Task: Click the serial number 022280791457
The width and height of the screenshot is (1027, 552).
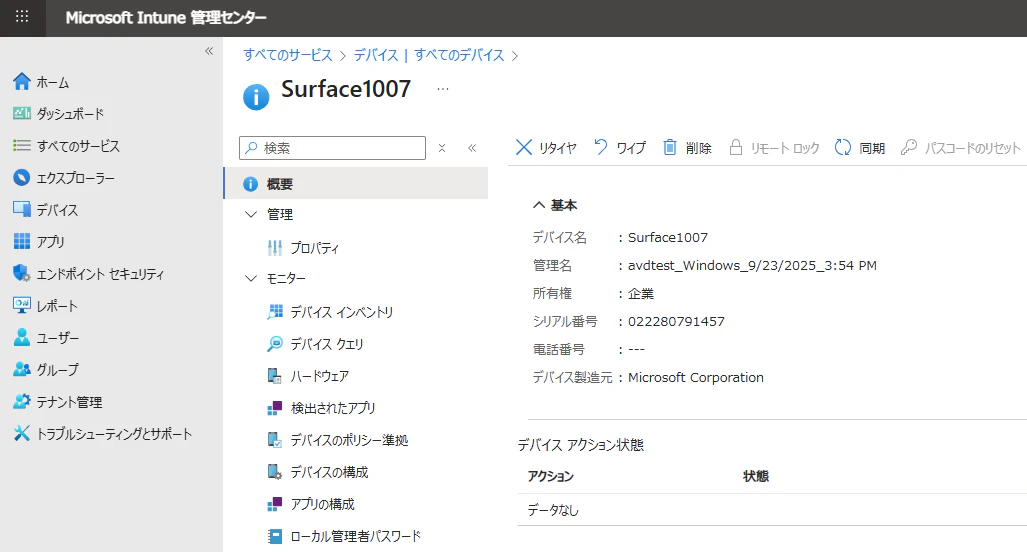Action: pyautogui.click(x=676, y=322)
